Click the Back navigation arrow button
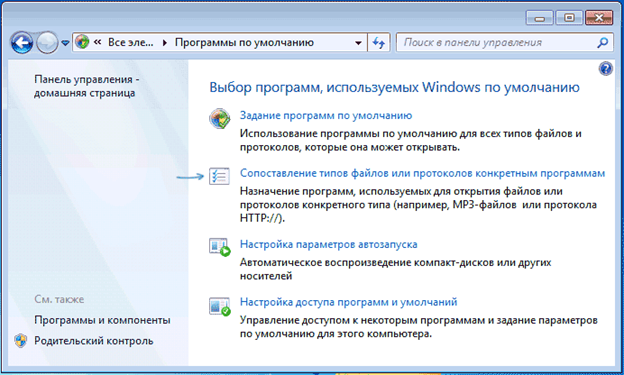This screenshot has height=375, width=624. [21, 42]
